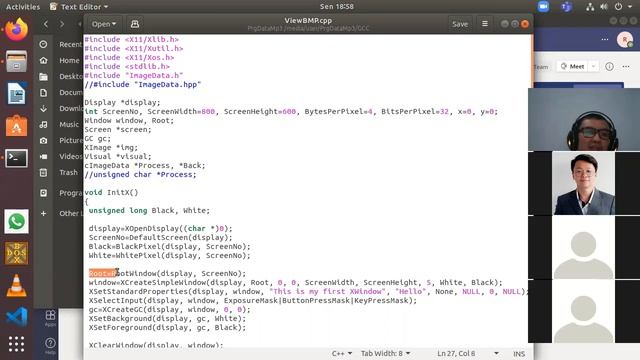This screenshot has width=640, height=360.
Task: Open the Text Editor app menu
Action: [x=79, y=7]
